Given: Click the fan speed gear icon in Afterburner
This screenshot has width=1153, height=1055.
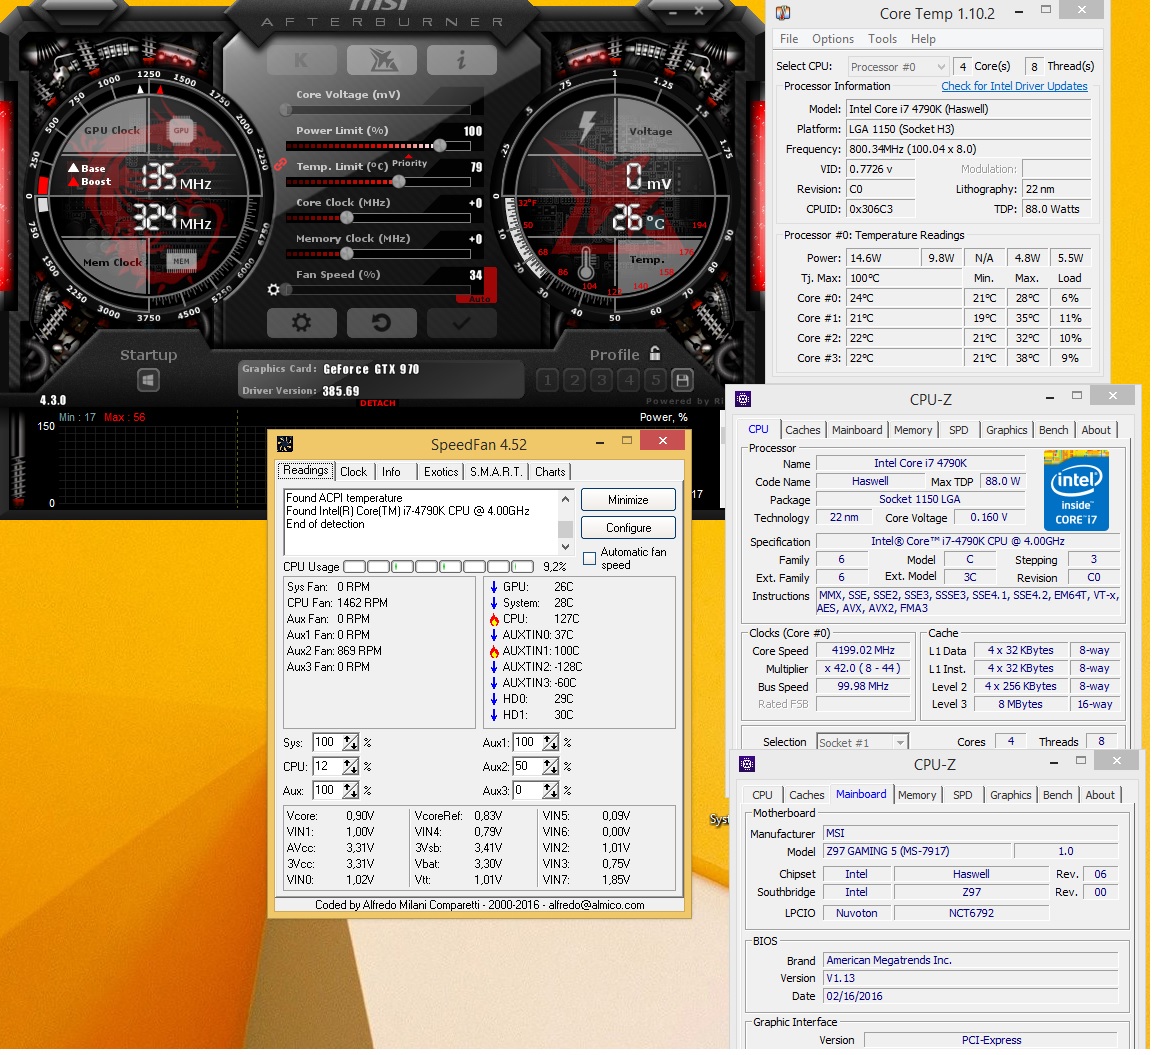Looking at the screenshot, I should tap(274, 290).
